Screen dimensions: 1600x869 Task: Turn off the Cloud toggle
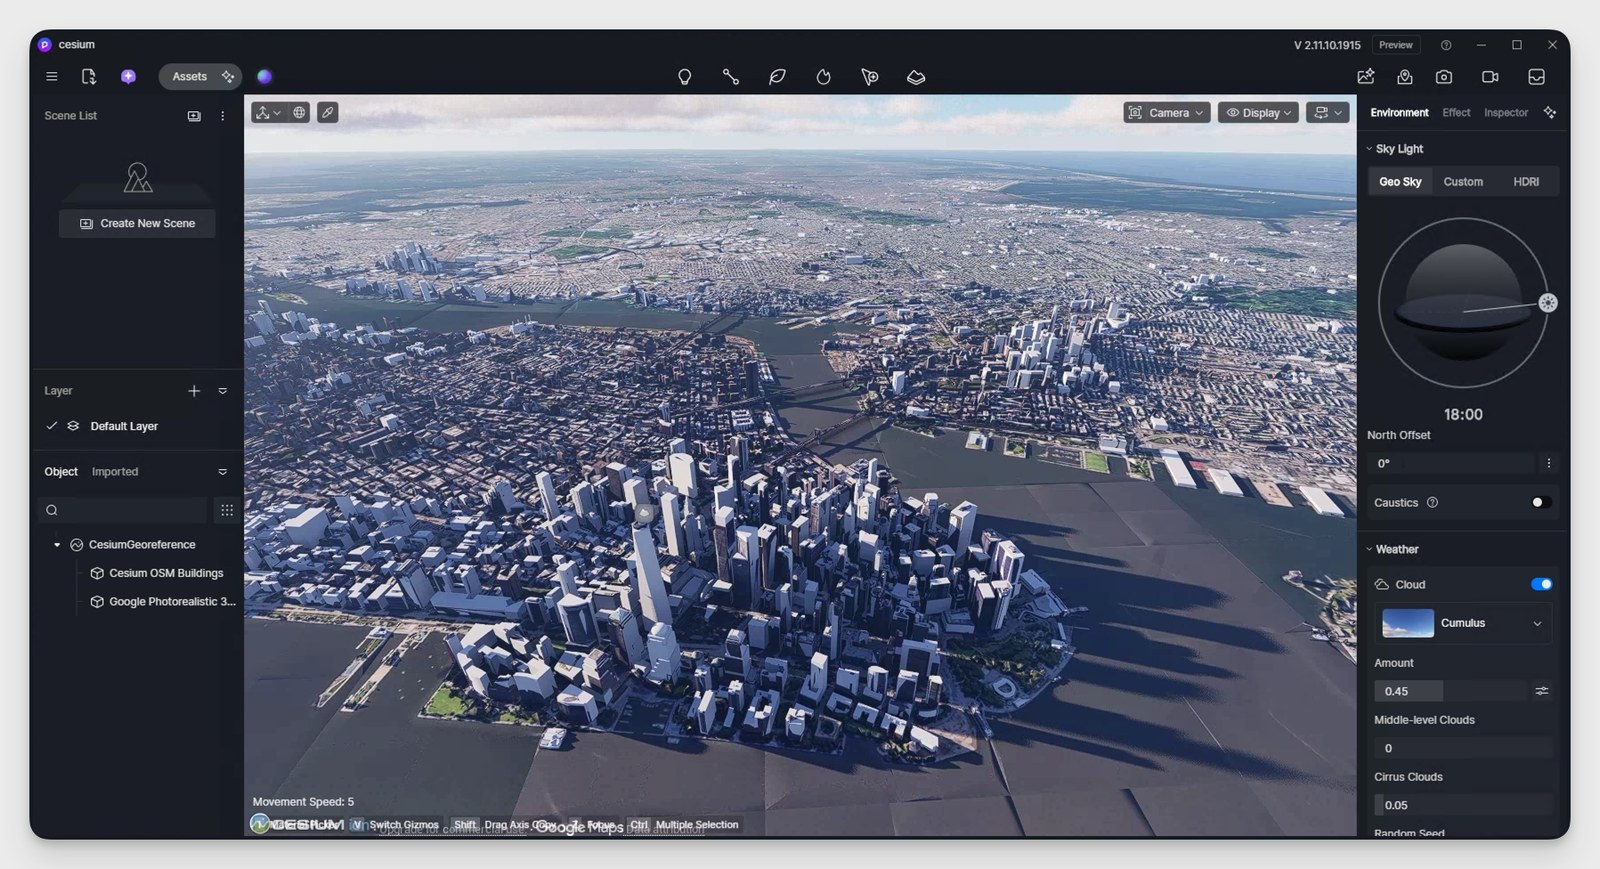(x=1541, y=585)
